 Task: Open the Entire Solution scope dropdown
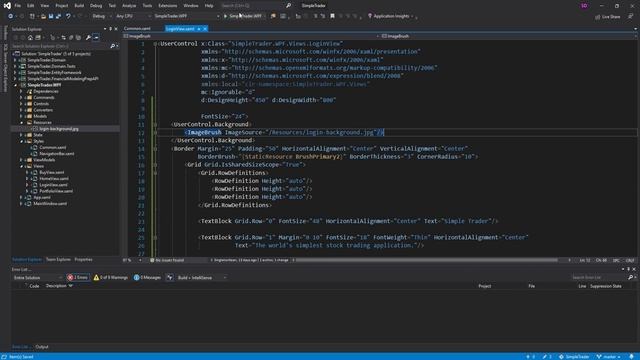[x=37, y=278]
